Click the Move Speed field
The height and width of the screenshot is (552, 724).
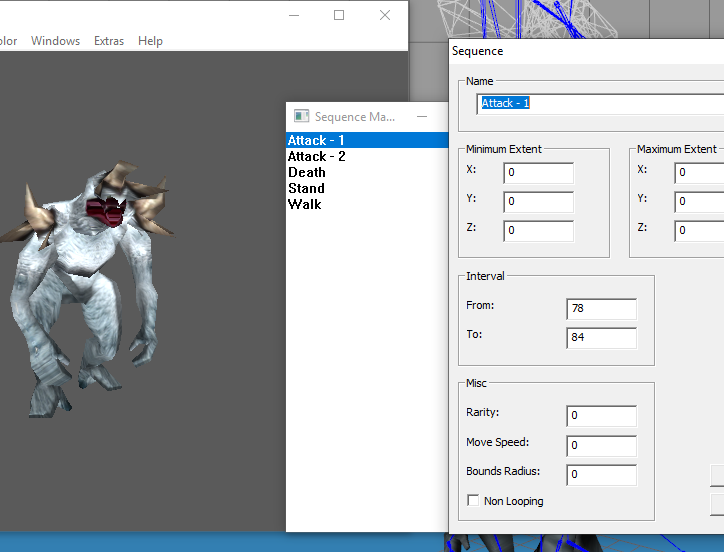pos(601,446)
